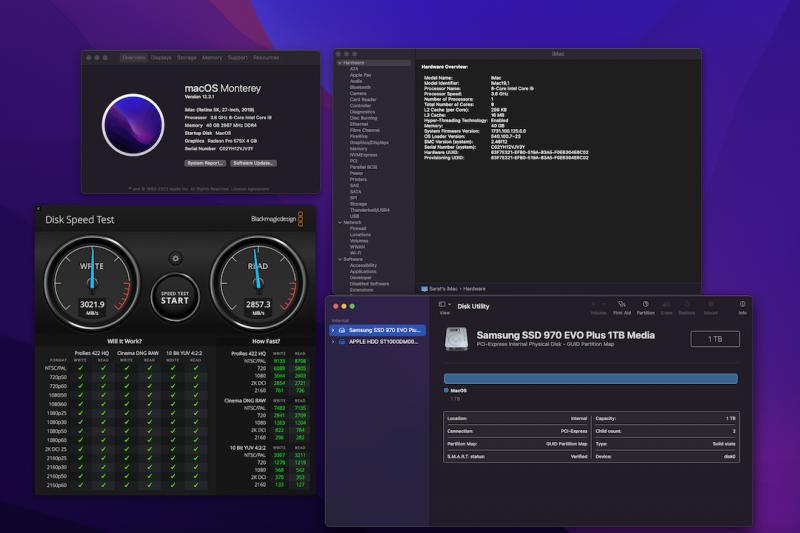Viewport: 800px width, 533px height.
Task: Click the Samsung SSD drive icon
Action: click(x=456, y=339)
